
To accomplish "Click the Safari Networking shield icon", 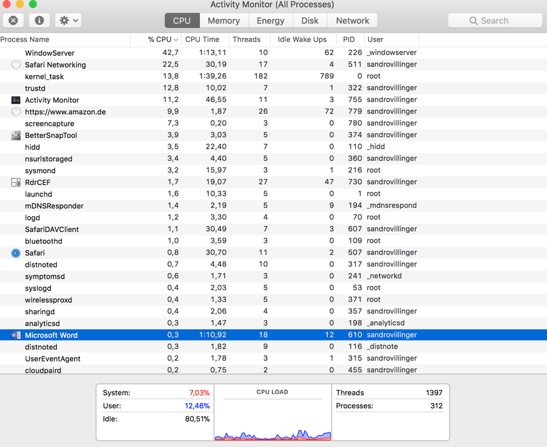I will 16,65.
